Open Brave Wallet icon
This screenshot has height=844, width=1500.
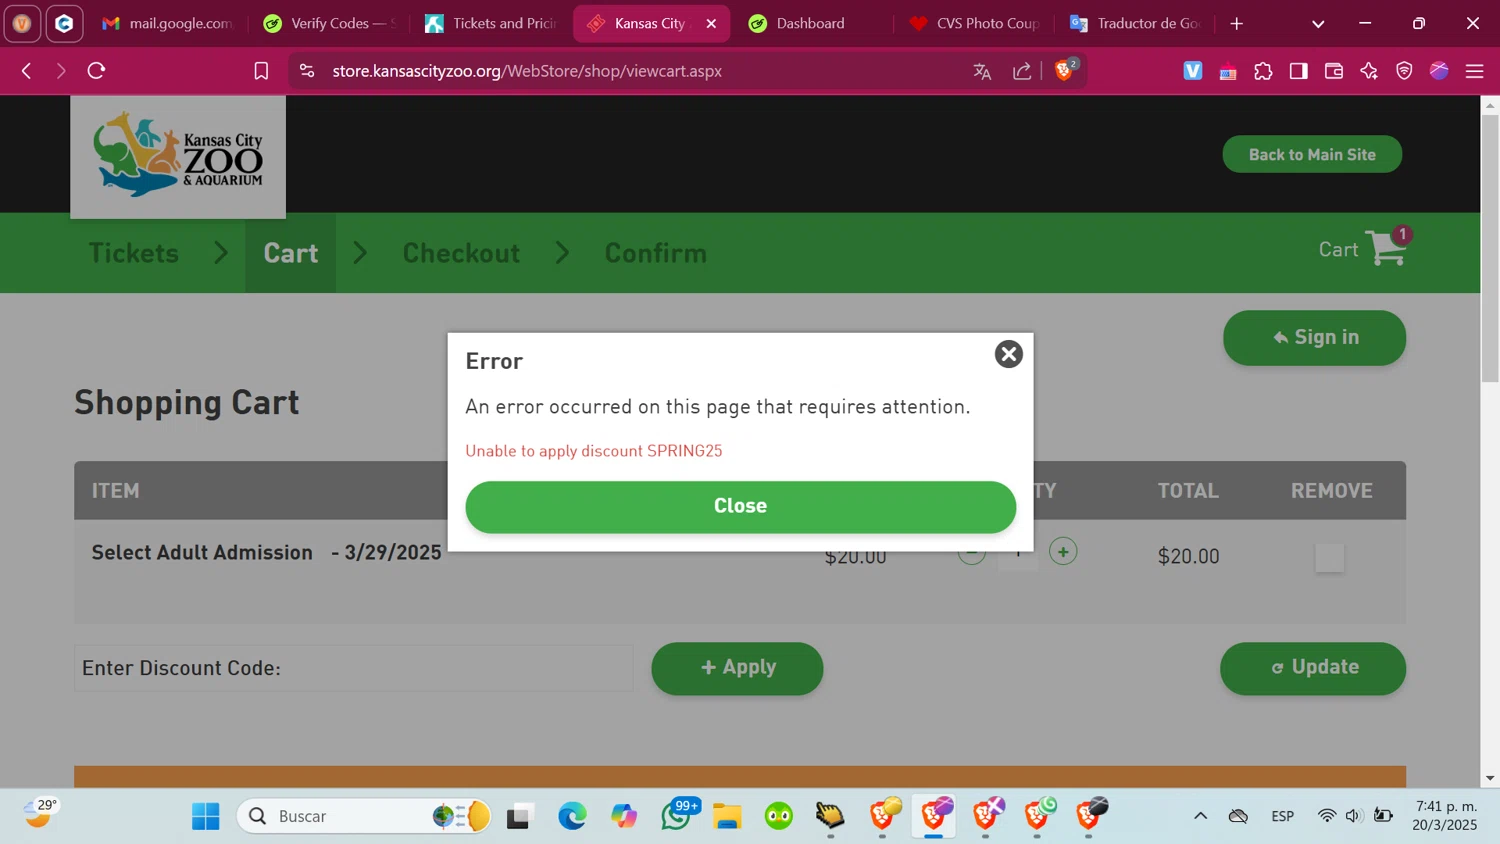tap(1333, 71)
